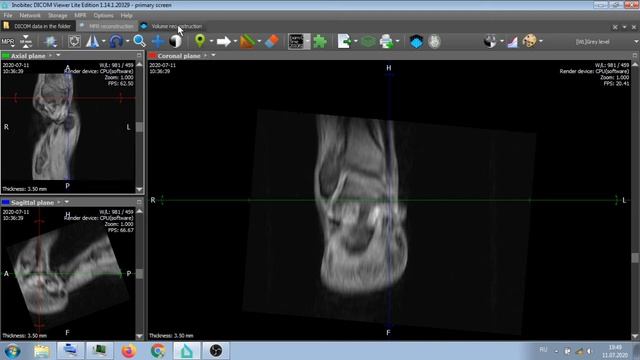Open the Windows Start button

pos(12,351)
